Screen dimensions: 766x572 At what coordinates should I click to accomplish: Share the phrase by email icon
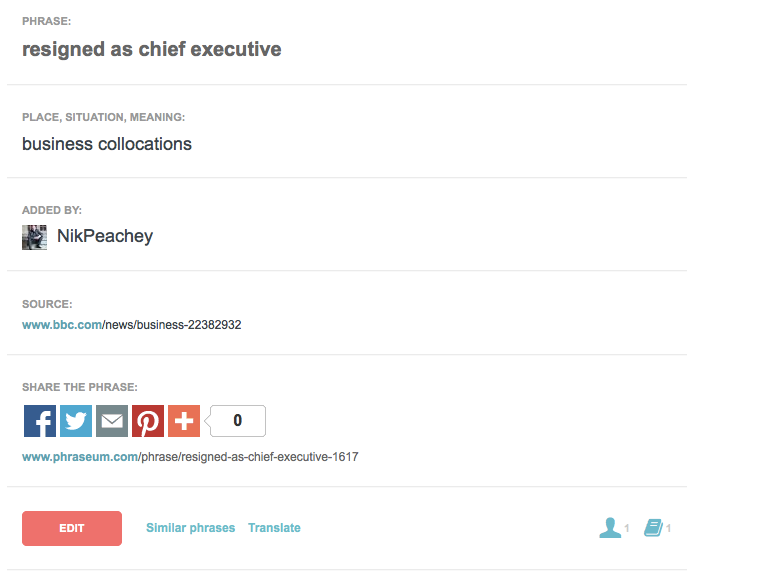(112, 421)
